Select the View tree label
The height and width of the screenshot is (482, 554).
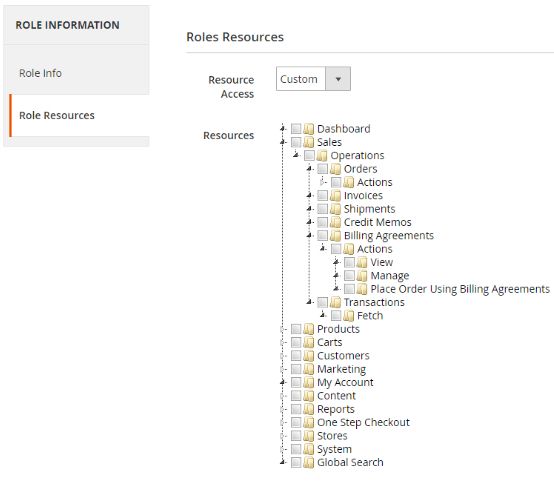tap(382, 263)
